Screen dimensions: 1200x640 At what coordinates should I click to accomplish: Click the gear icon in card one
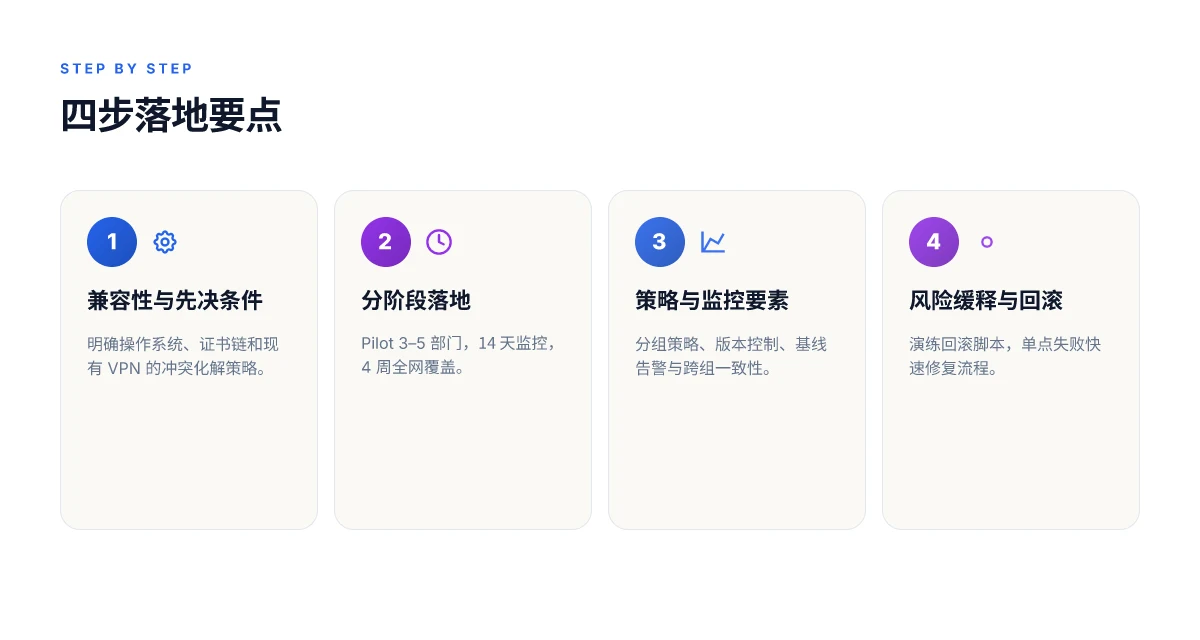coord(165,242)
